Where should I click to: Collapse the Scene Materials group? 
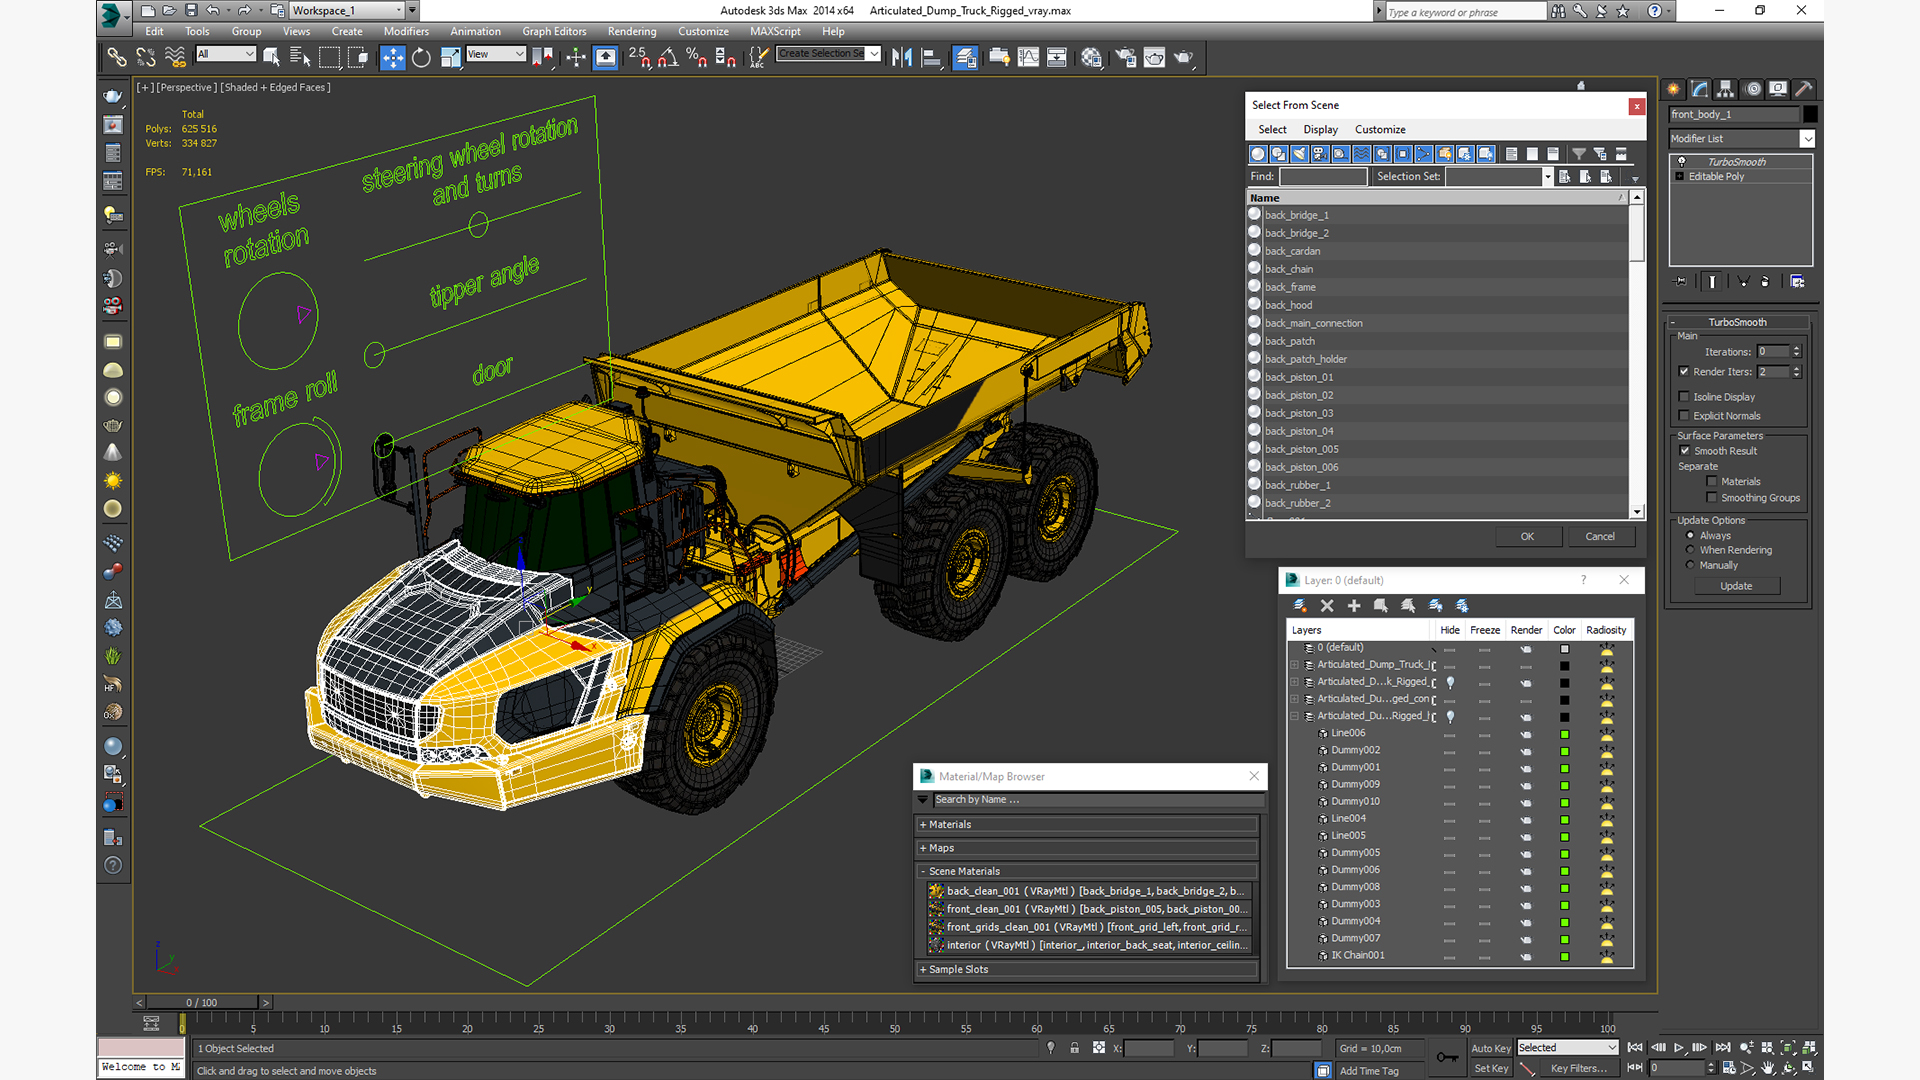coord(1087,872)
